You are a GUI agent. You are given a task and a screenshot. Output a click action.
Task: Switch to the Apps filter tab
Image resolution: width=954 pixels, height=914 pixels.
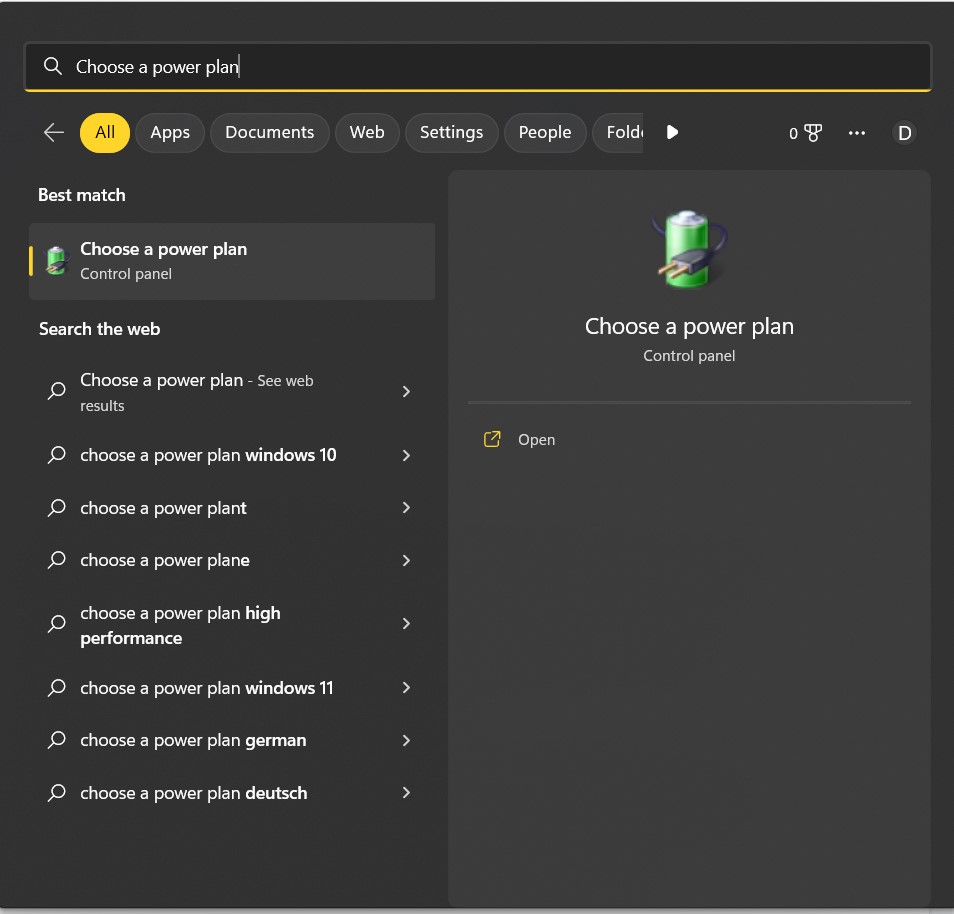pyautogui.click(x=169, y=131)
